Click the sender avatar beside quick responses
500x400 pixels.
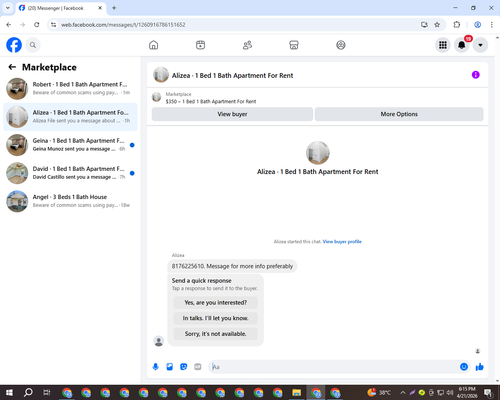pyautogui.click(x=159, y=341)
